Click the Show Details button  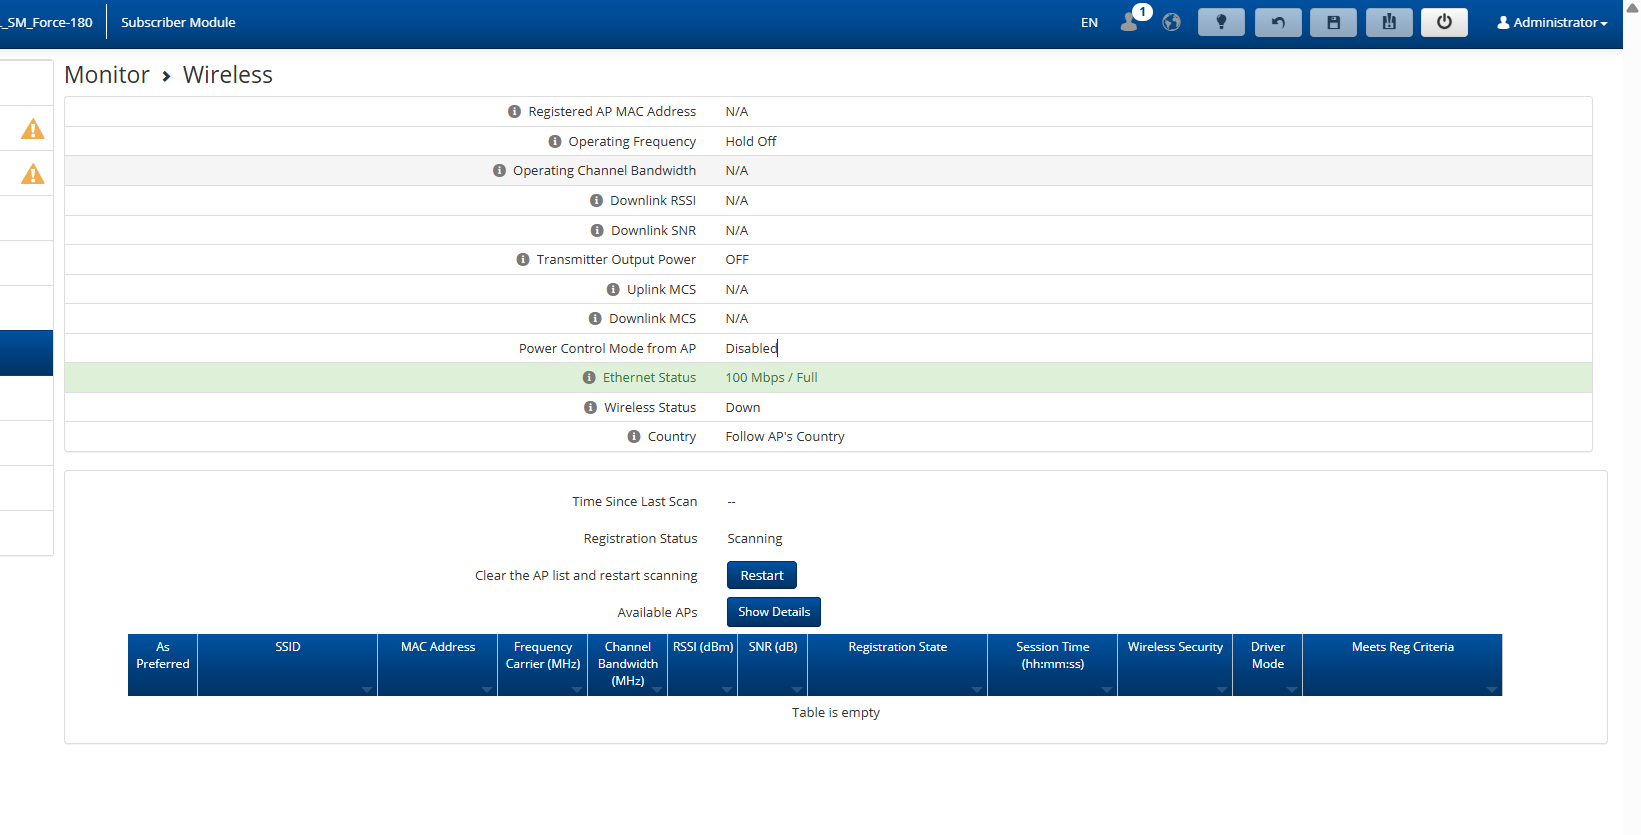click(x=773, y=612)
